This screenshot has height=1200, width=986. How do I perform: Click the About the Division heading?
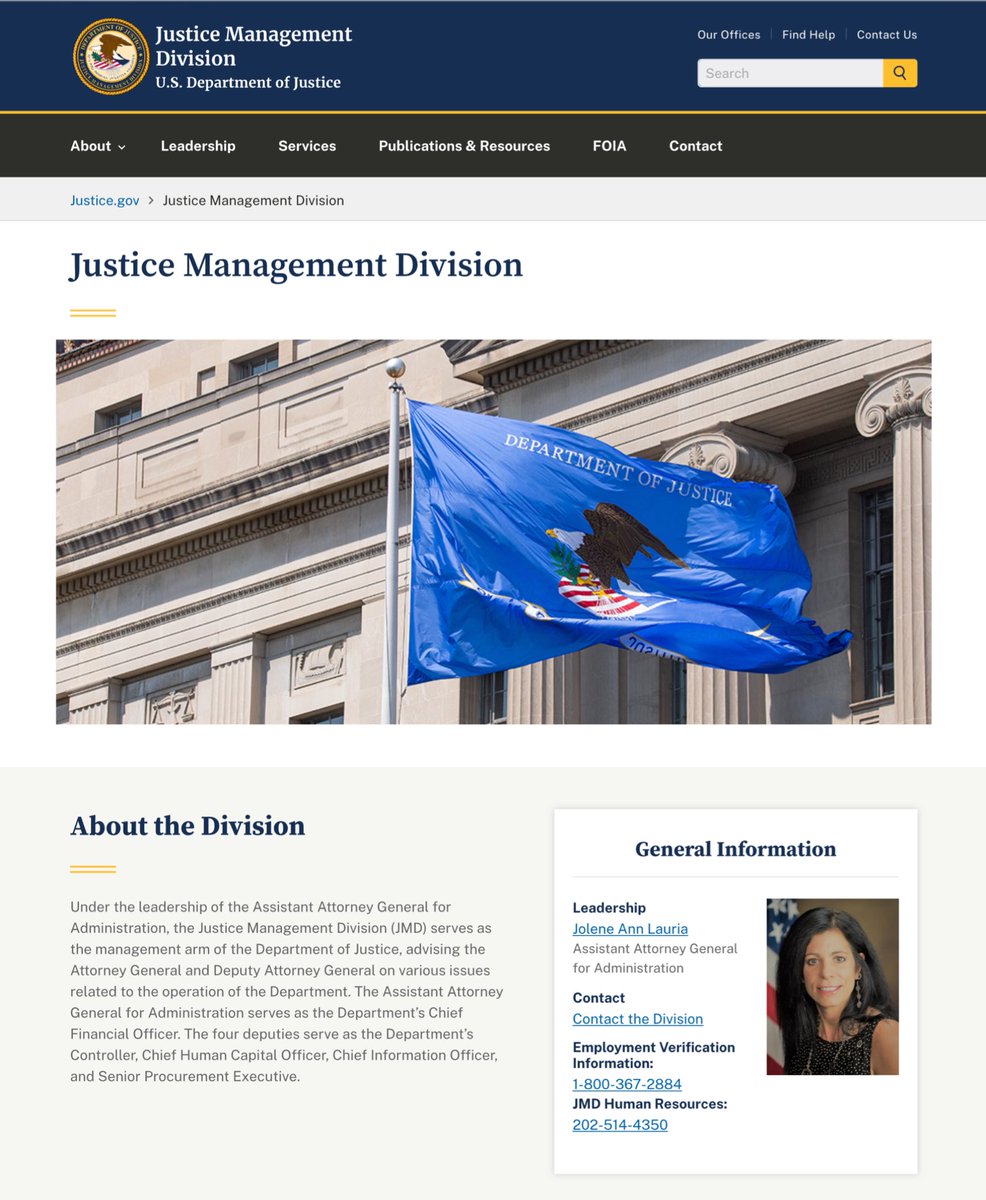(187, 826)
